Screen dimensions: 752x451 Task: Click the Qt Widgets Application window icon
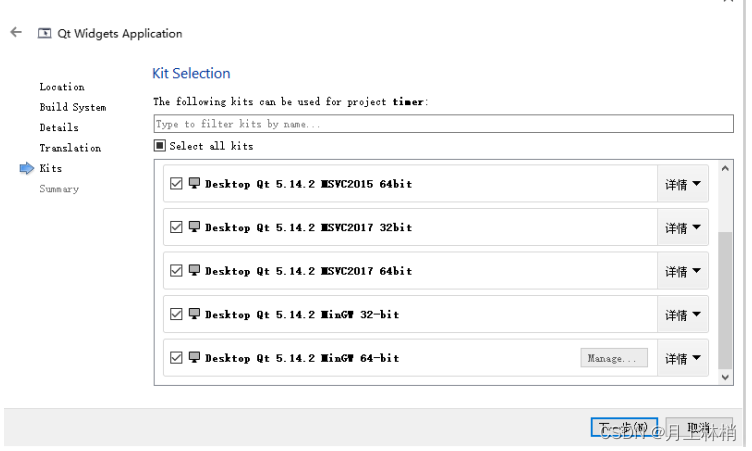coord(44,33)
